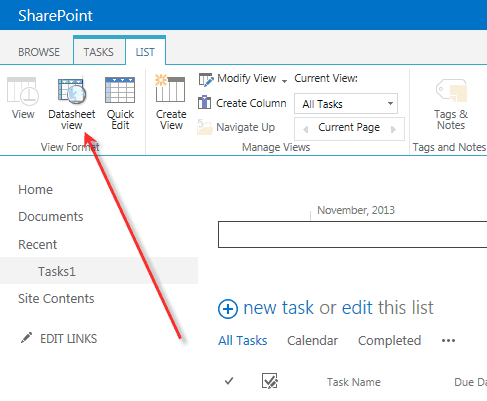Open Home in the left navigation
The height and width of the screenshot is (401, 487).
point(36,190)
